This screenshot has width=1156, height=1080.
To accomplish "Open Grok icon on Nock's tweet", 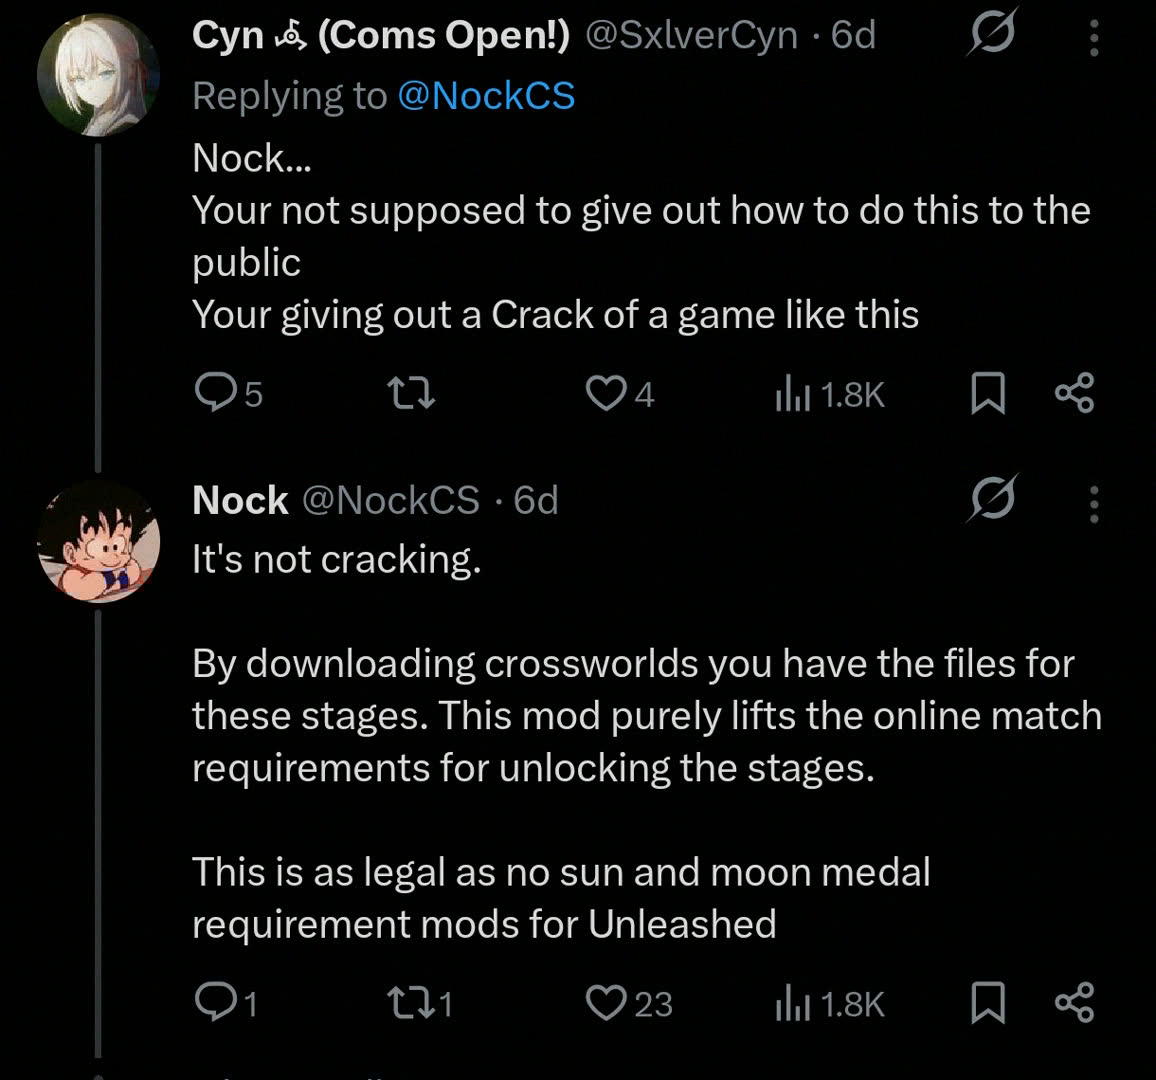I will click(992, 498).
